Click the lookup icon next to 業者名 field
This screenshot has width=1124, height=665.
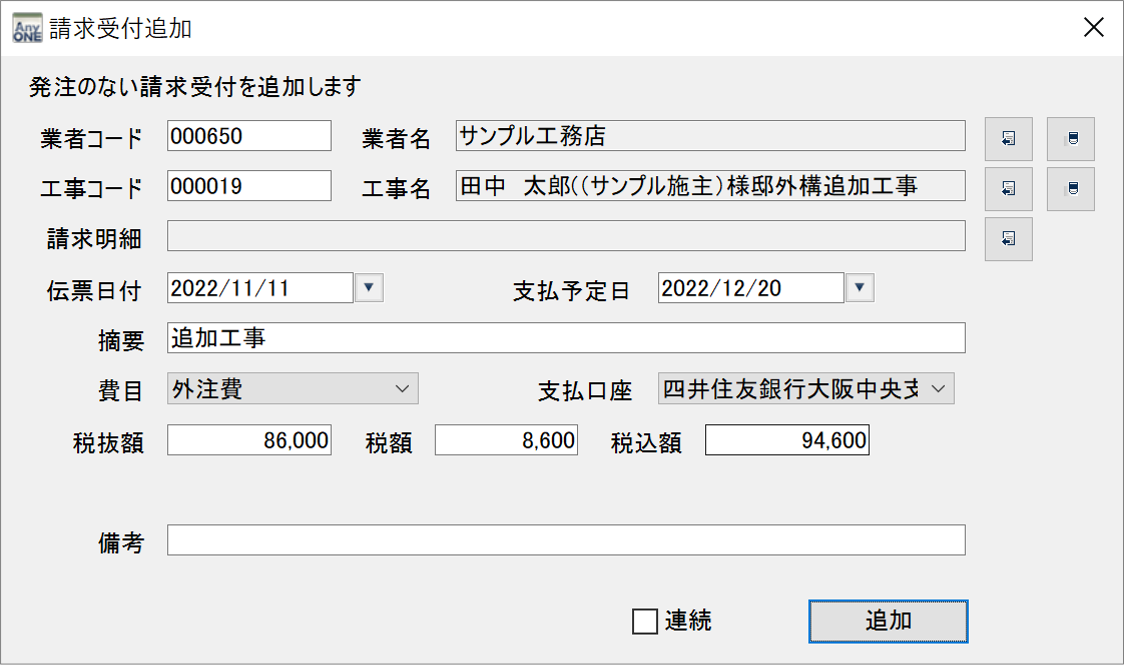click(1008, 138)
